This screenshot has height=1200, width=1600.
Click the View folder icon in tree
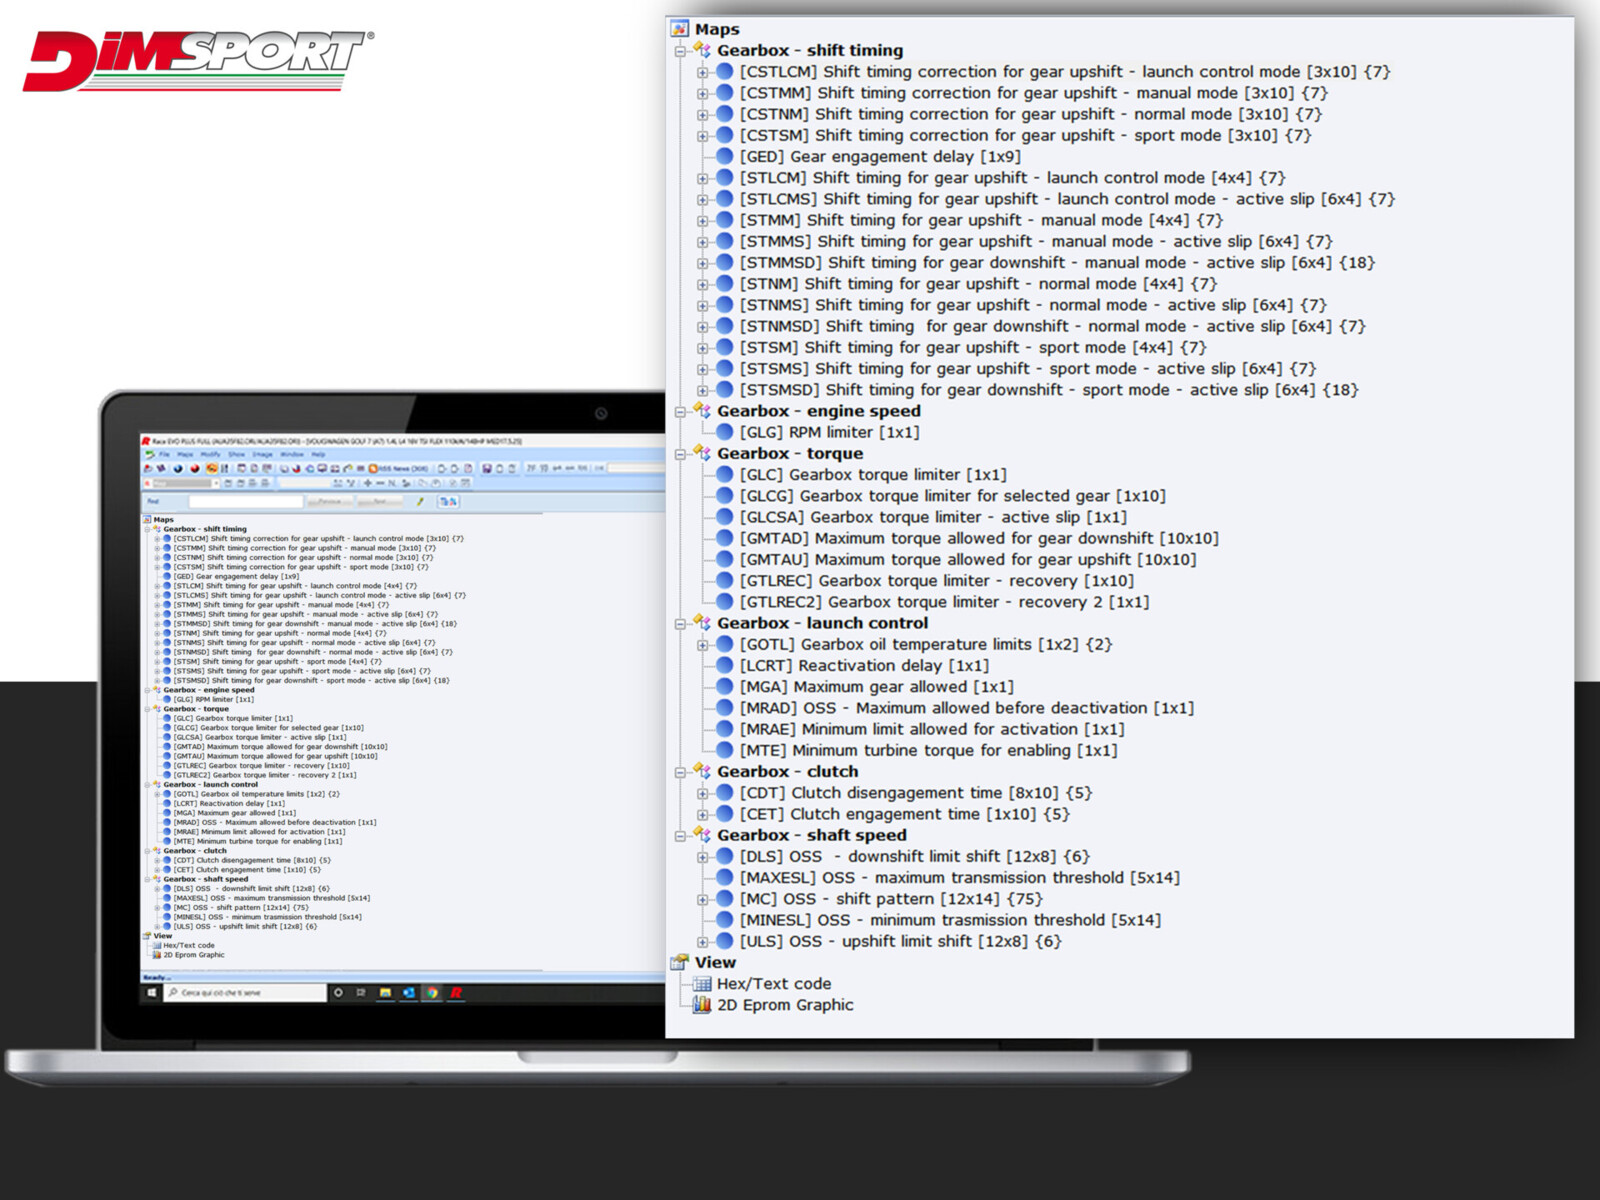(680, 962)
